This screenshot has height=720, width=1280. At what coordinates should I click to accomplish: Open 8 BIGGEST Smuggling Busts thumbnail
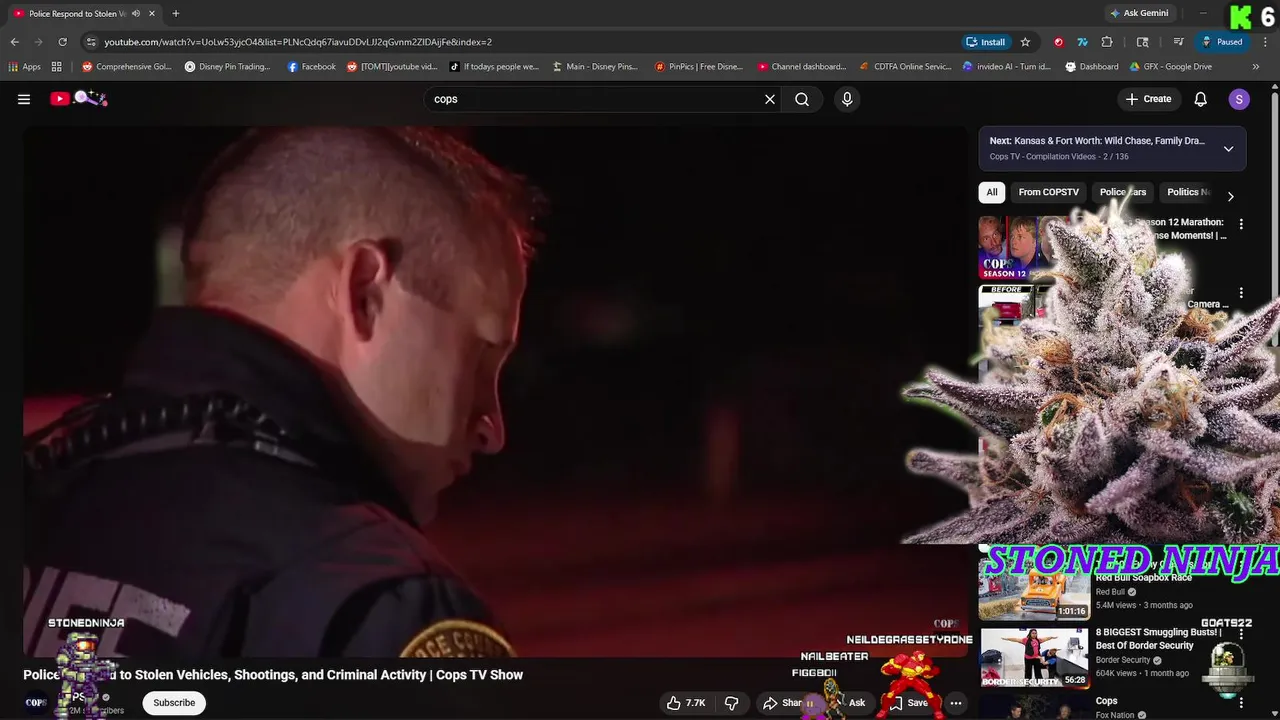[x=1034, y=658]
